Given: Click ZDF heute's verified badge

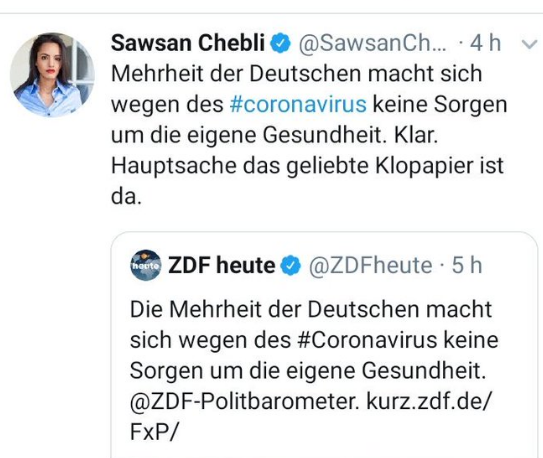Looking at the screenshot, I should (x=290, y=266).
